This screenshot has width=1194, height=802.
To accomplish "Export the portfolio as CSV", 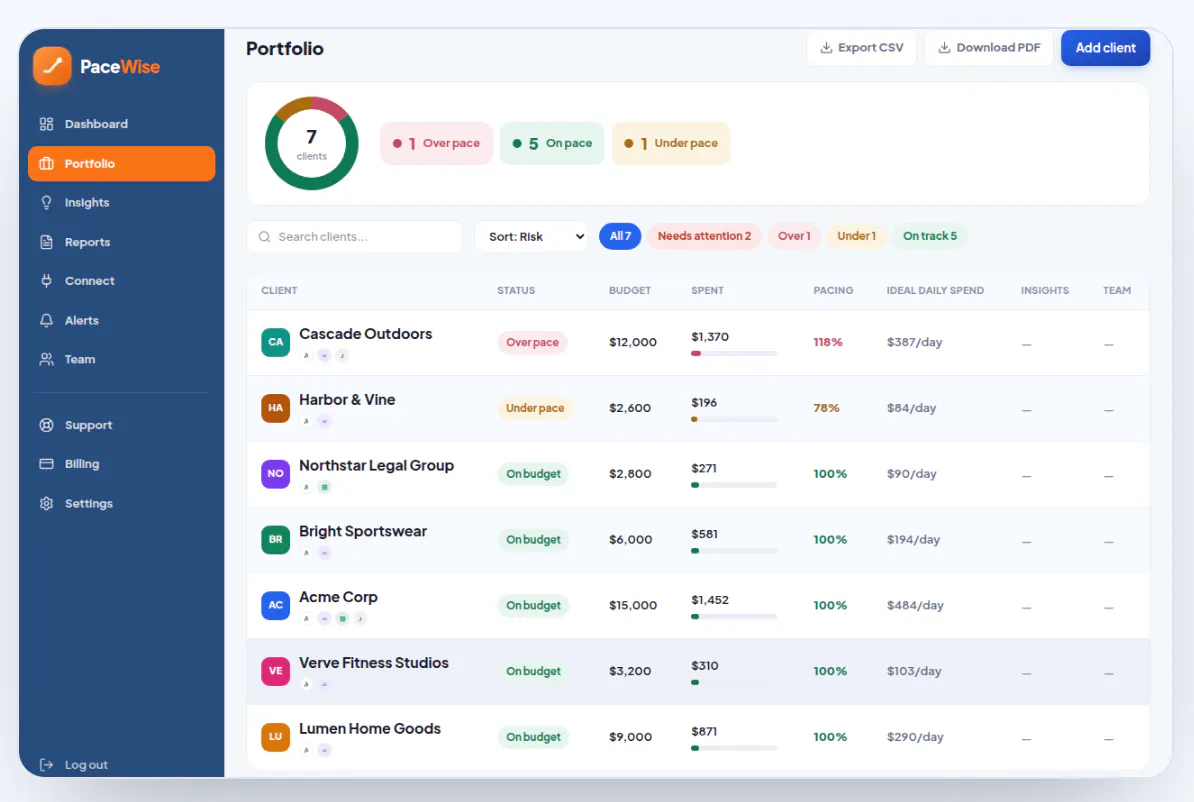I will [861, 48].
